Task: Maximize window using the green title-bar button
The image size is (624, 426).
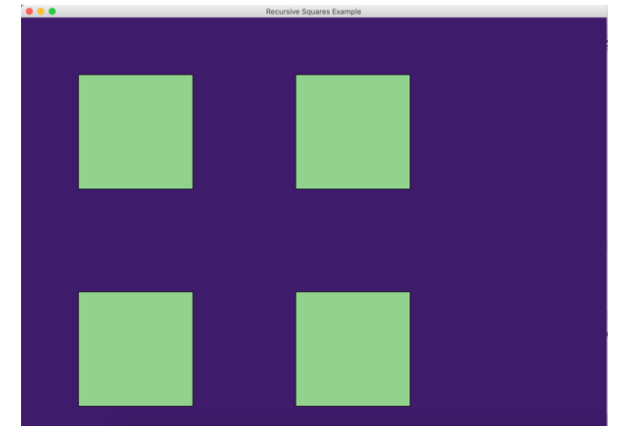Action: pos(52,11)
